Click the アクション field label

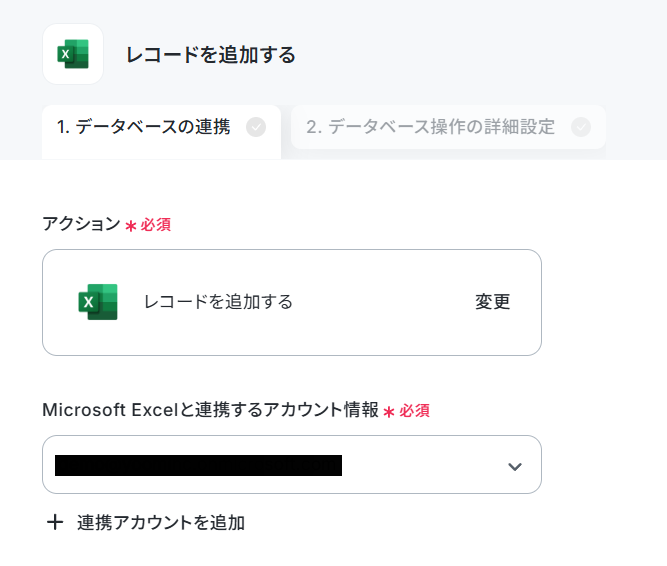pyautogui.click(x=81, y=224)
